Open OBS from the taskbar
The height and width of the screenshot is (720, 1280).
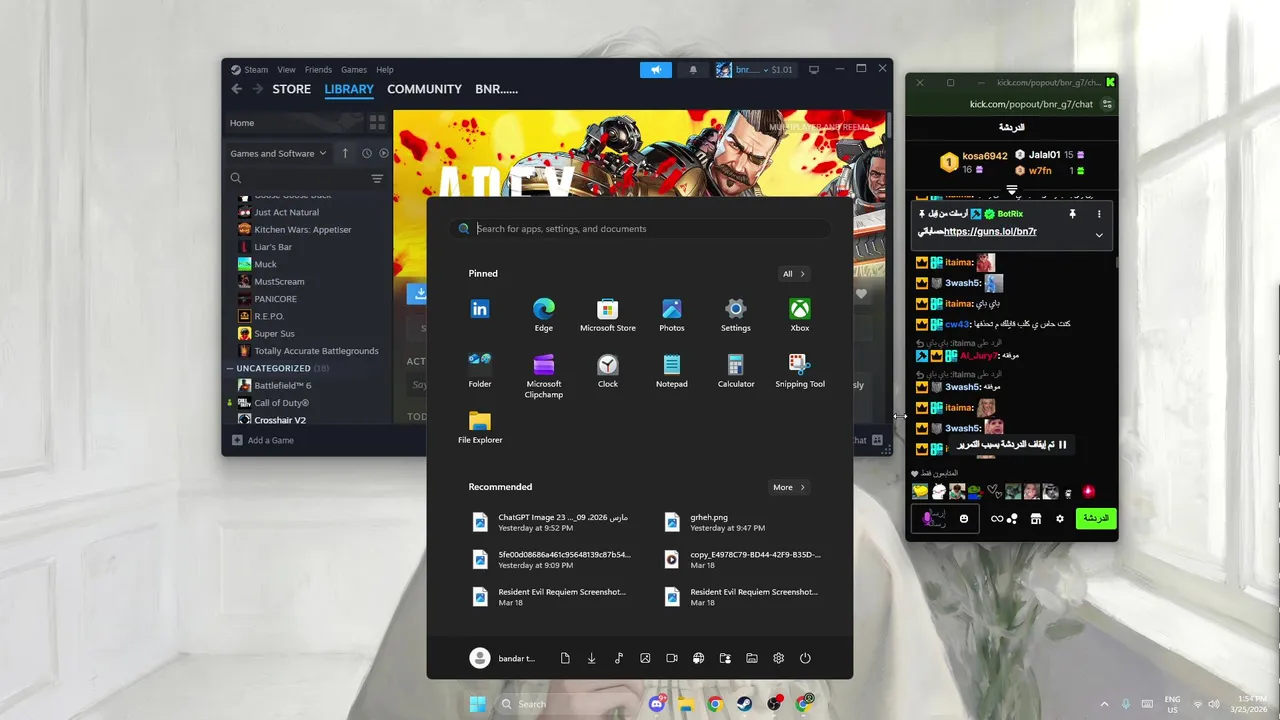click(x=775, y=704)
